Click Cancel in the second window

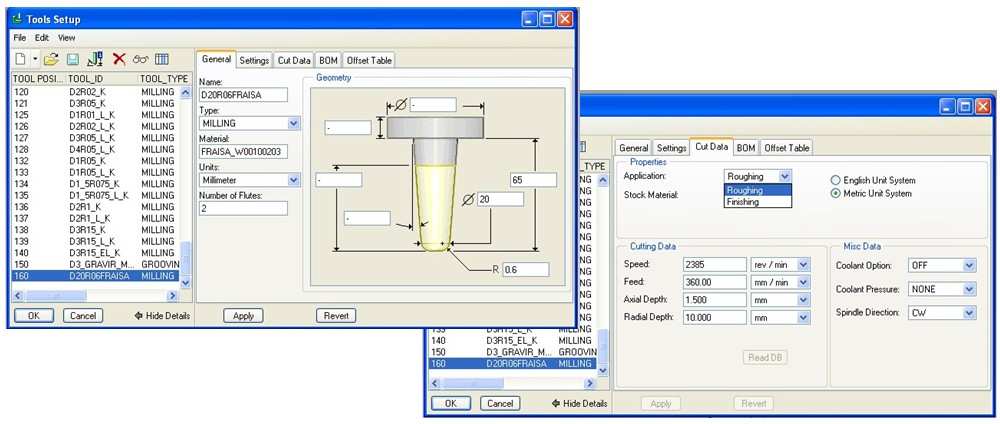(x=500, y=404)
